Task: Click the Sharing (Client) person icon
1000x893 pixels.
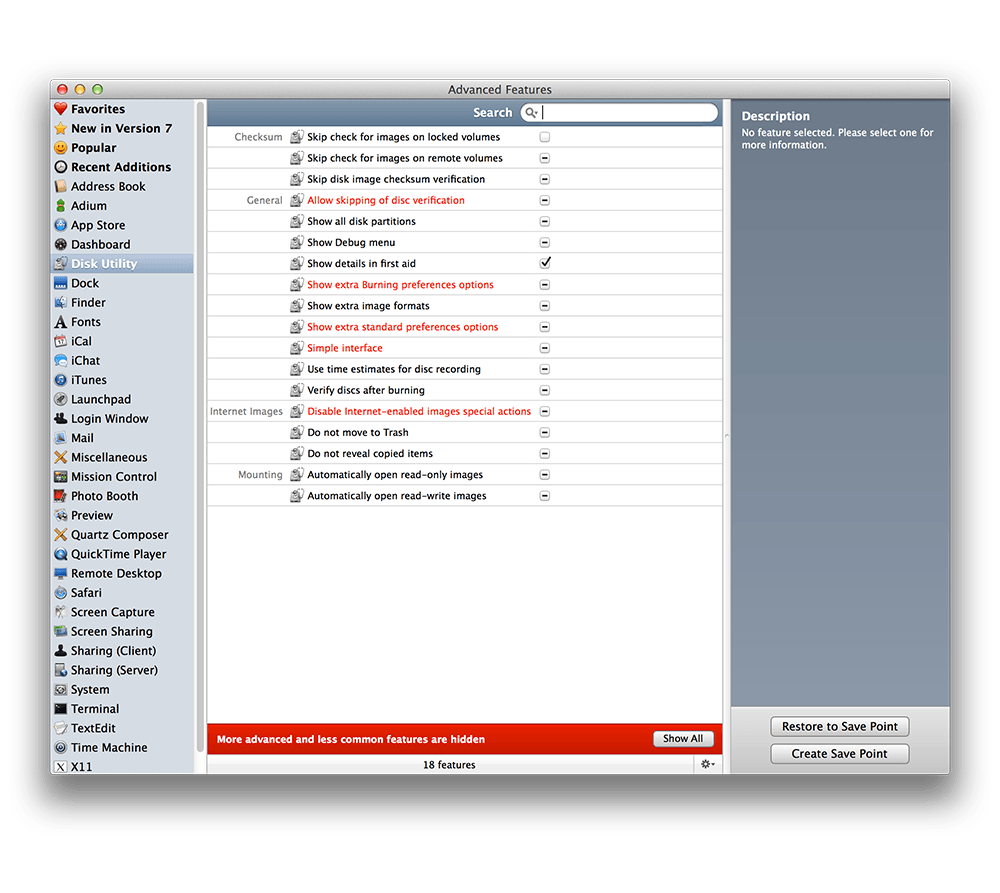Action: 61,651
